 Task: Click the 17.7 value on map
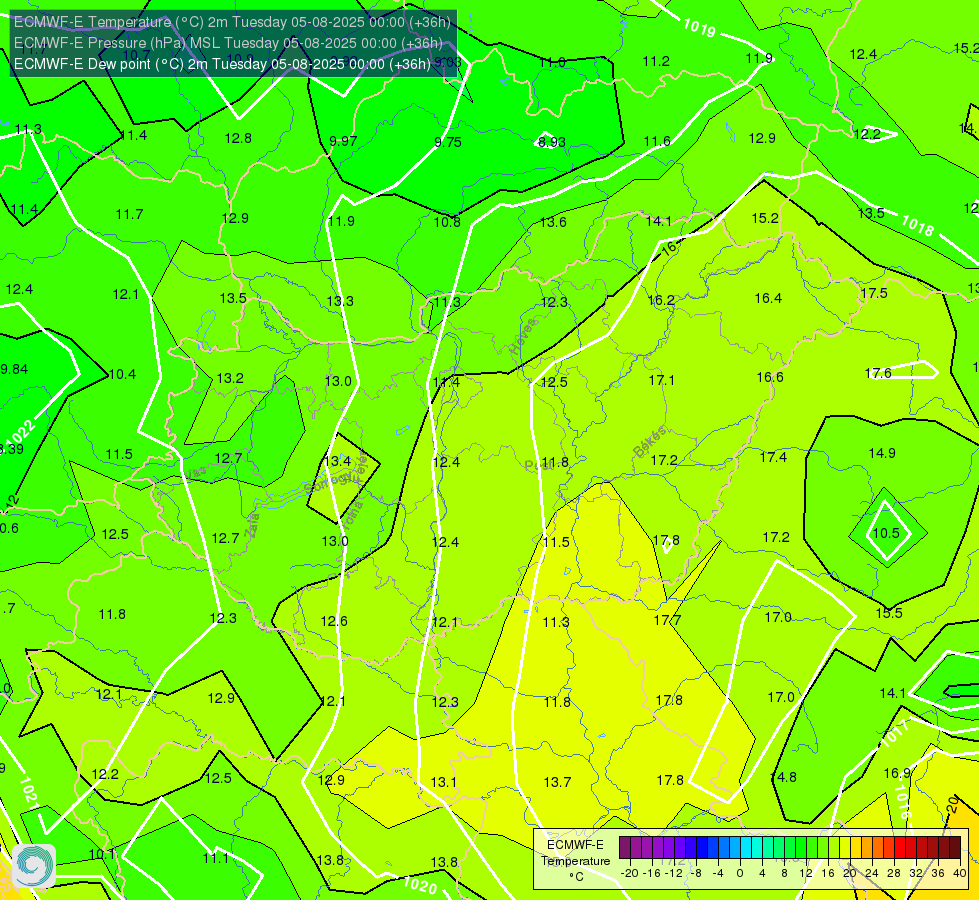[x=667, y=620]
